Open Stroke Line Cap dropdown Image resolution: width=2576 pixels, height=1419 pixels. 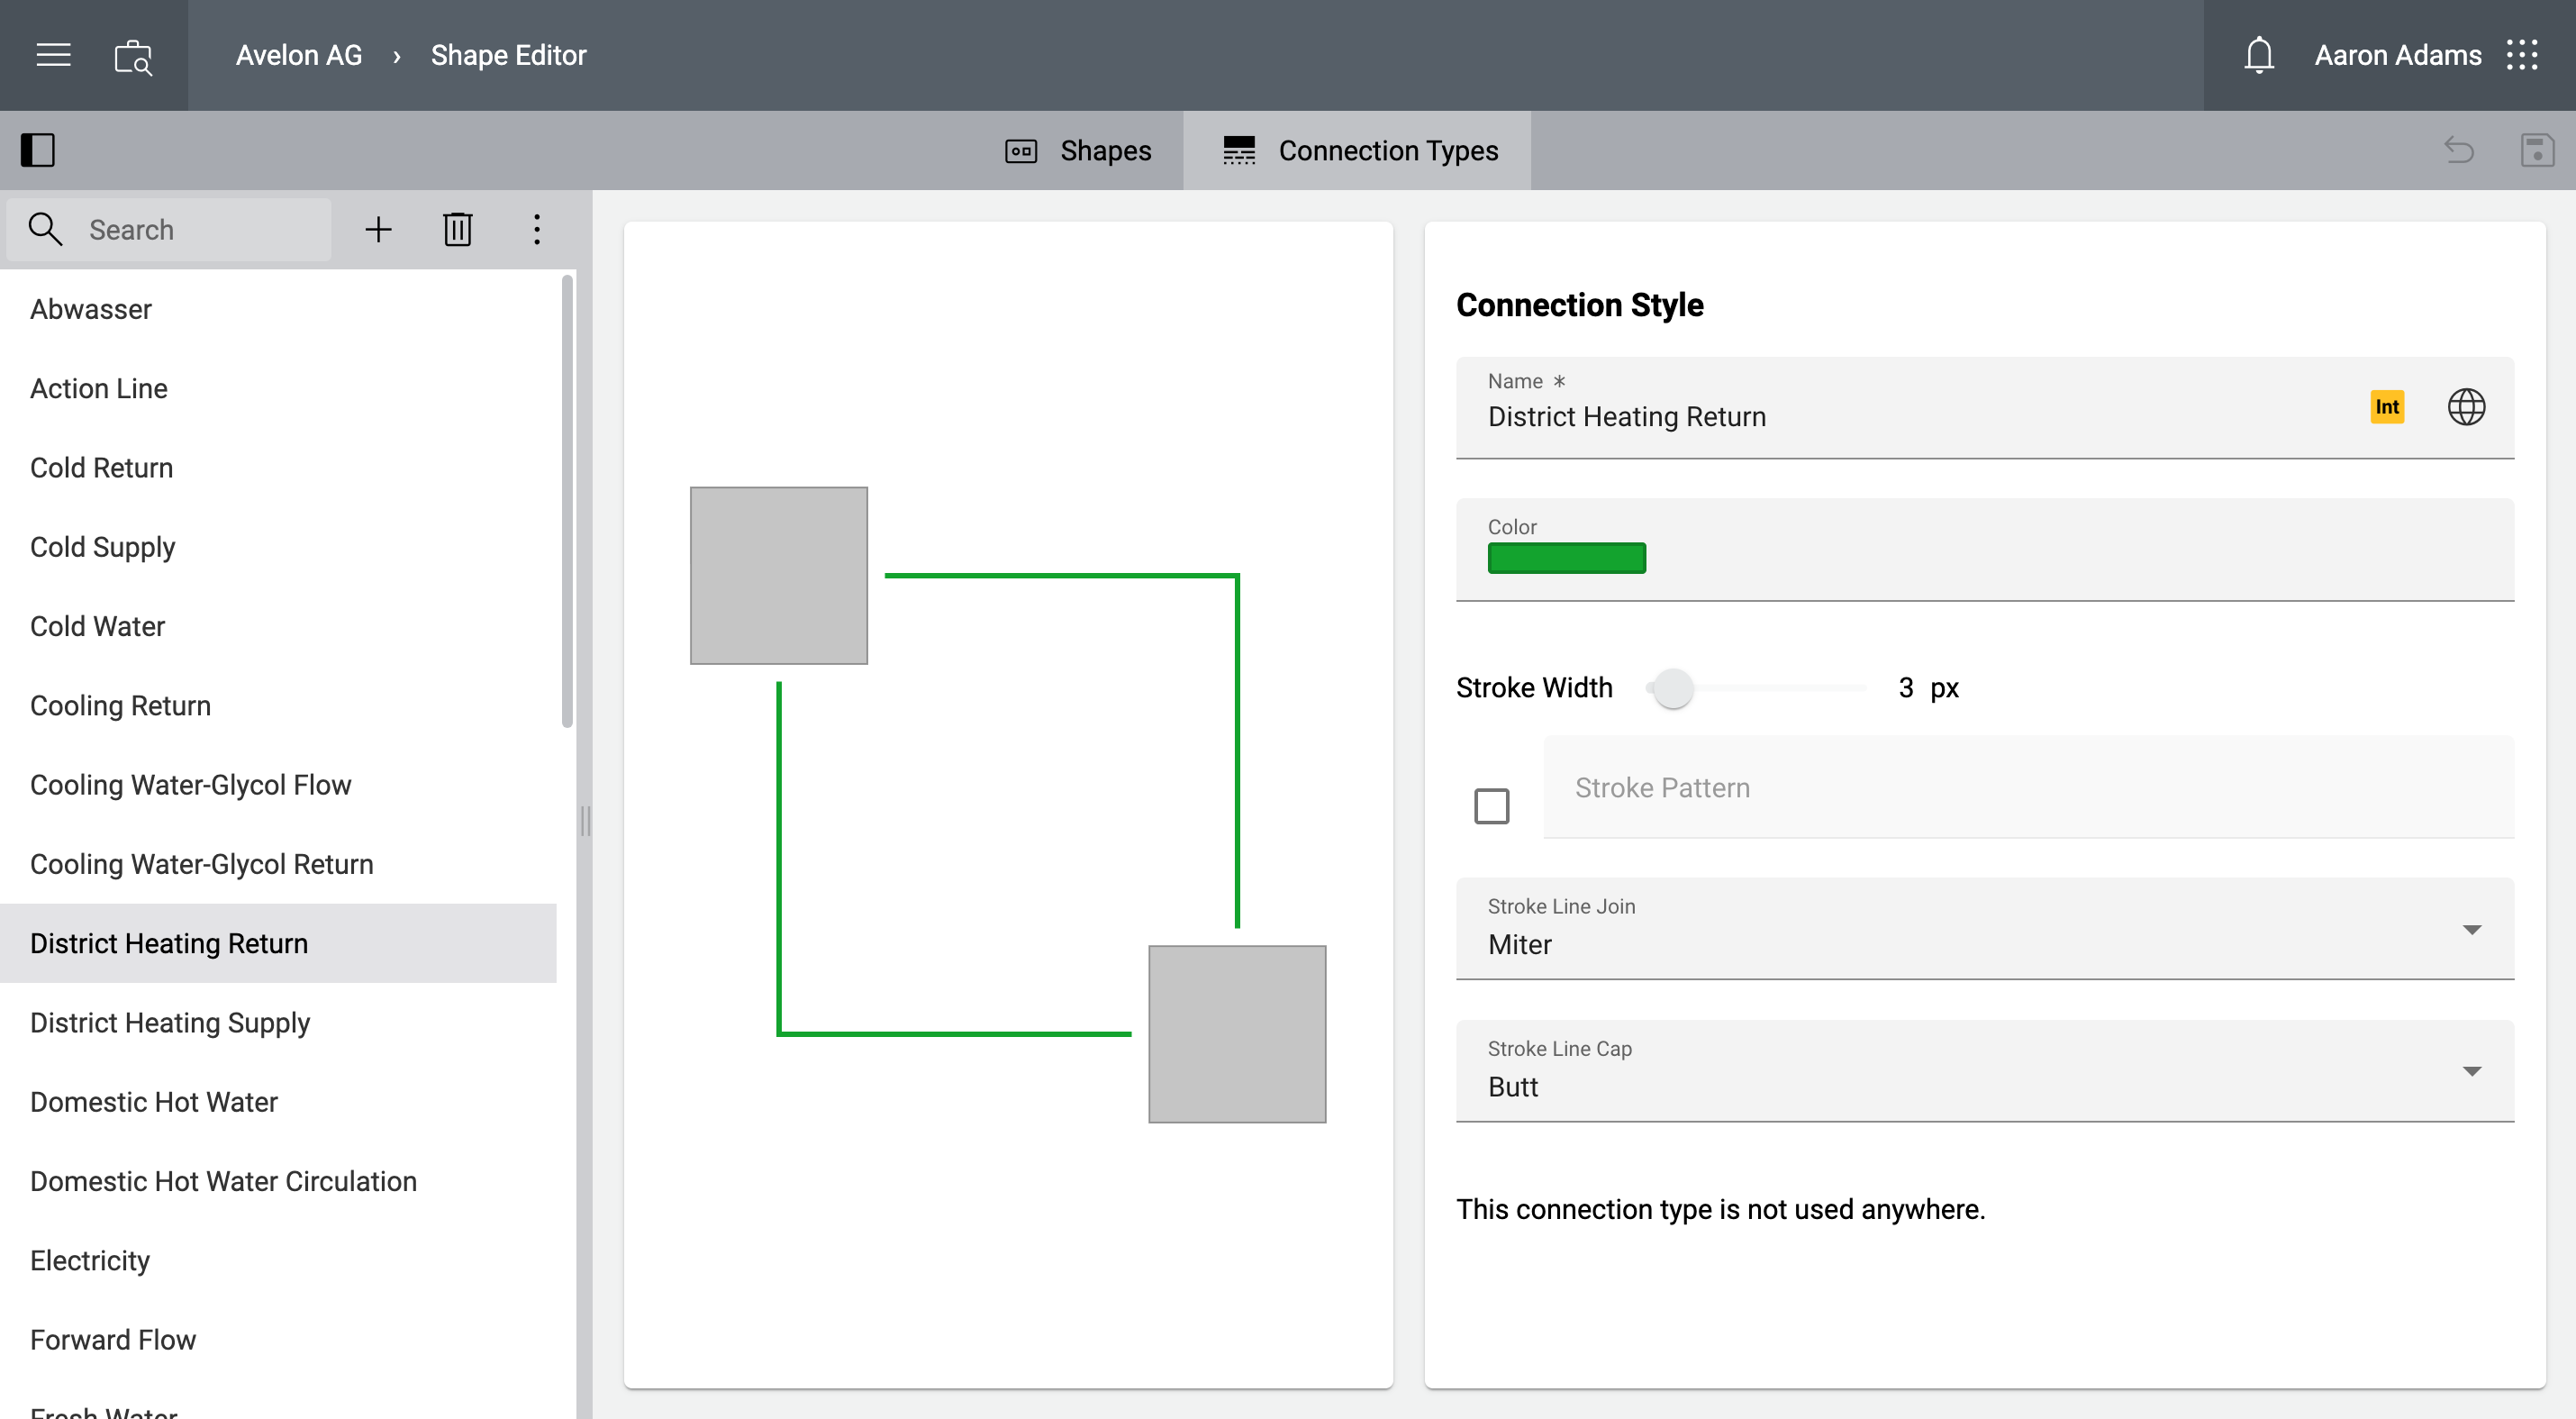[x=1984, y=1071]
